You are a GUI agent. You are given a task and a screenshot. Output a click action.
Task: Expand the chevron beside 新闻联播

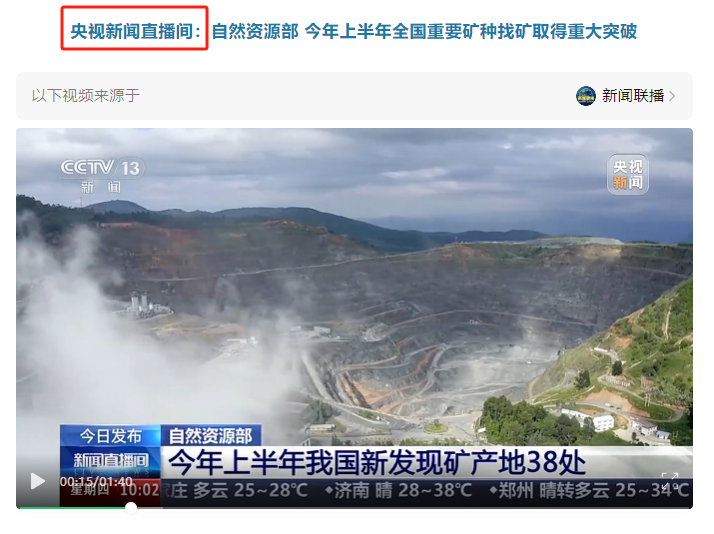[672, 96]
